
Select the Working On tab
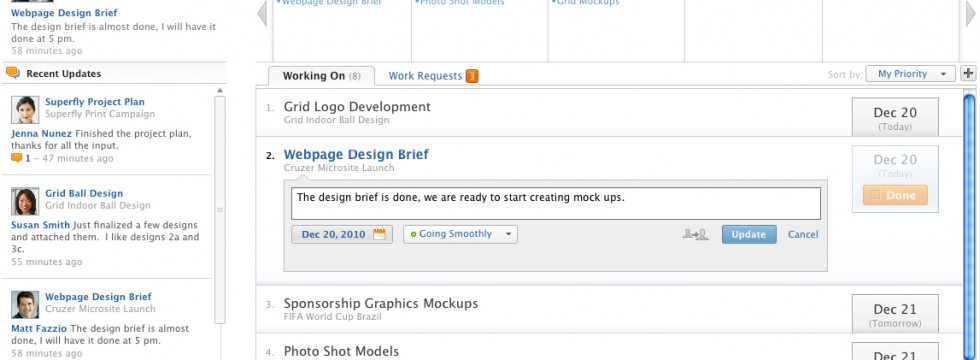pyautogui.click(x=321, y=76)
